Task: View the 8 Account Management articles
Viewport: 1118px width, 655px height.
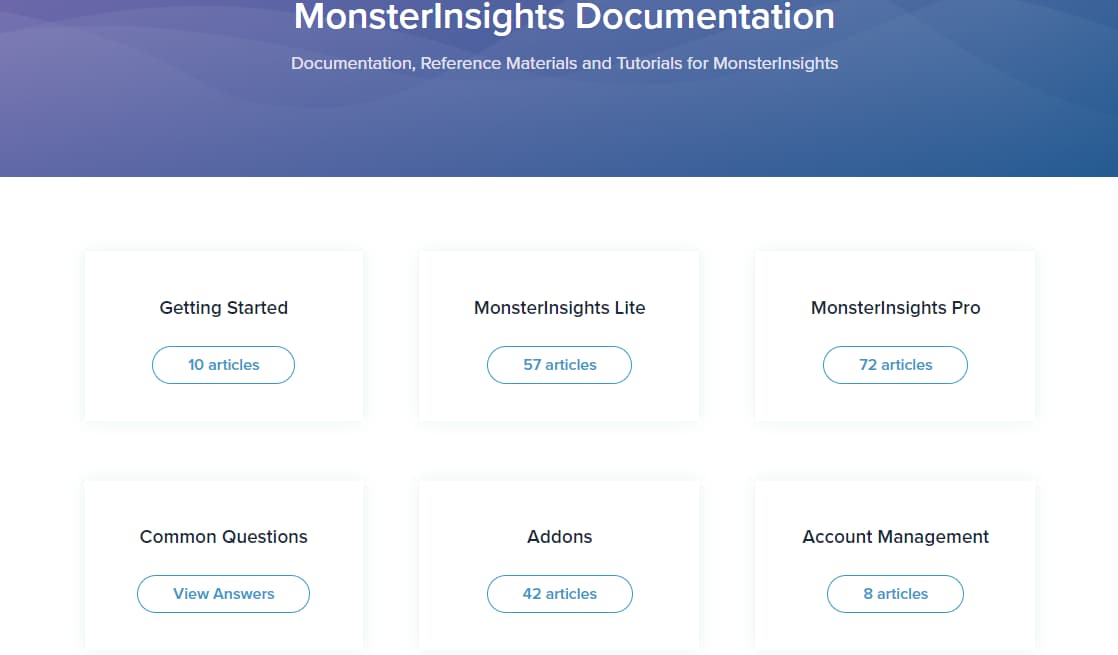Action: pyautogui.click(x=894, y=593)
